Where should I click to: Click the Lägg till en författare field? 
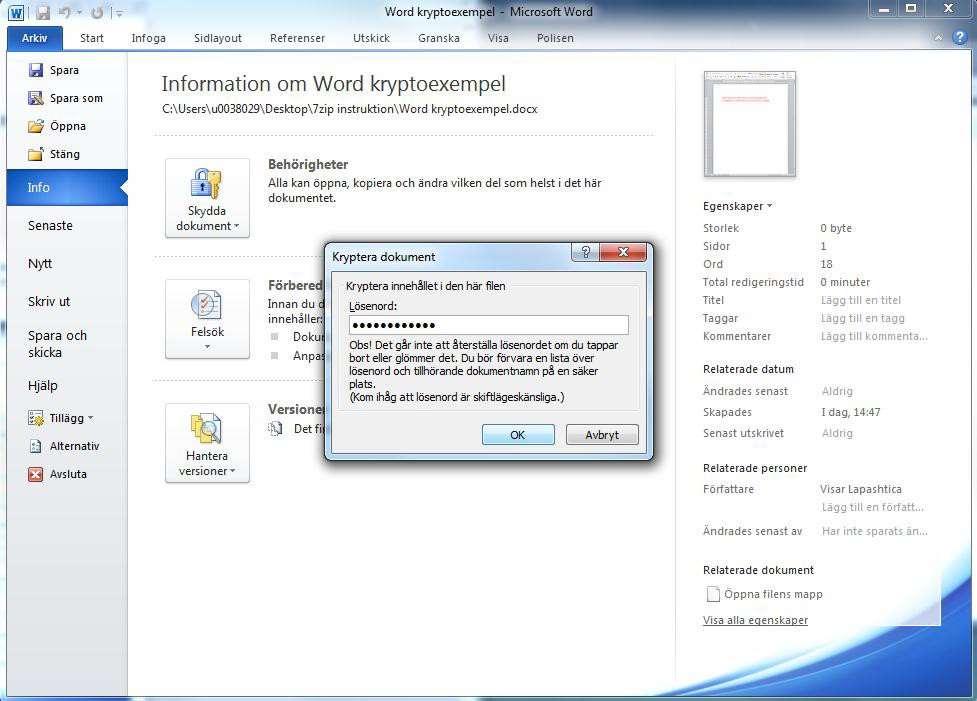click(873, 507)
